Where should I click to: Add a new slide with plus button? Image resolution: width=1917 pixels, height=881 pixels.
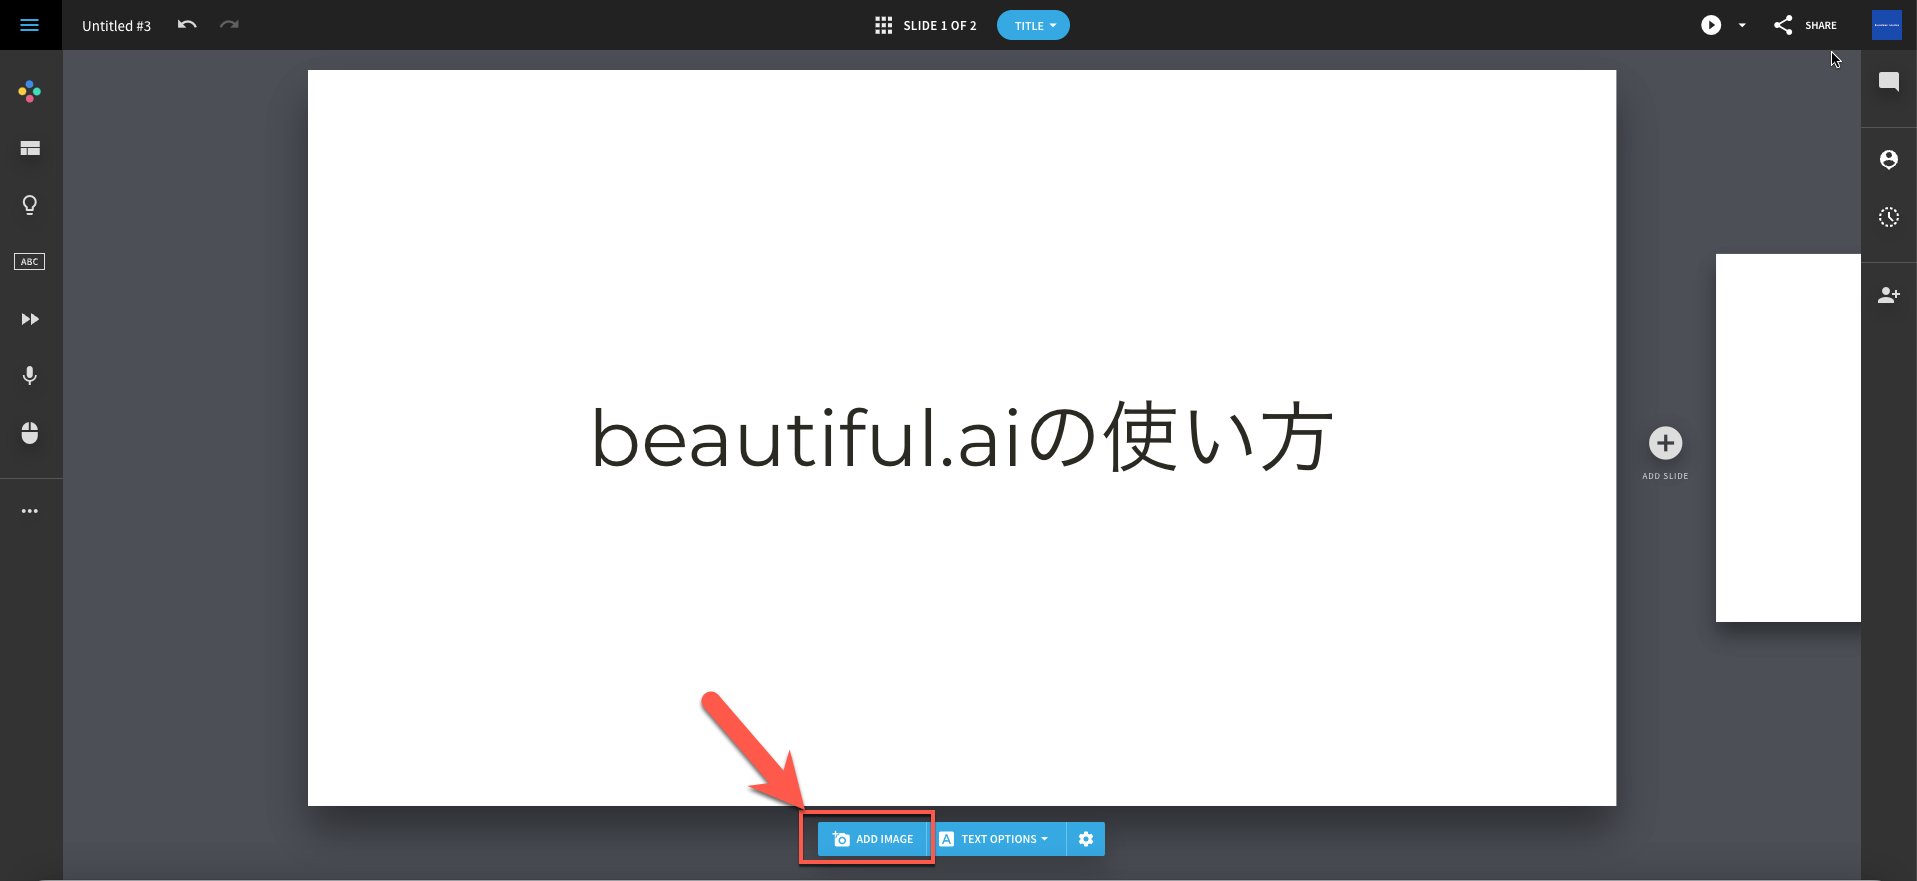[x=1665, y=443]
